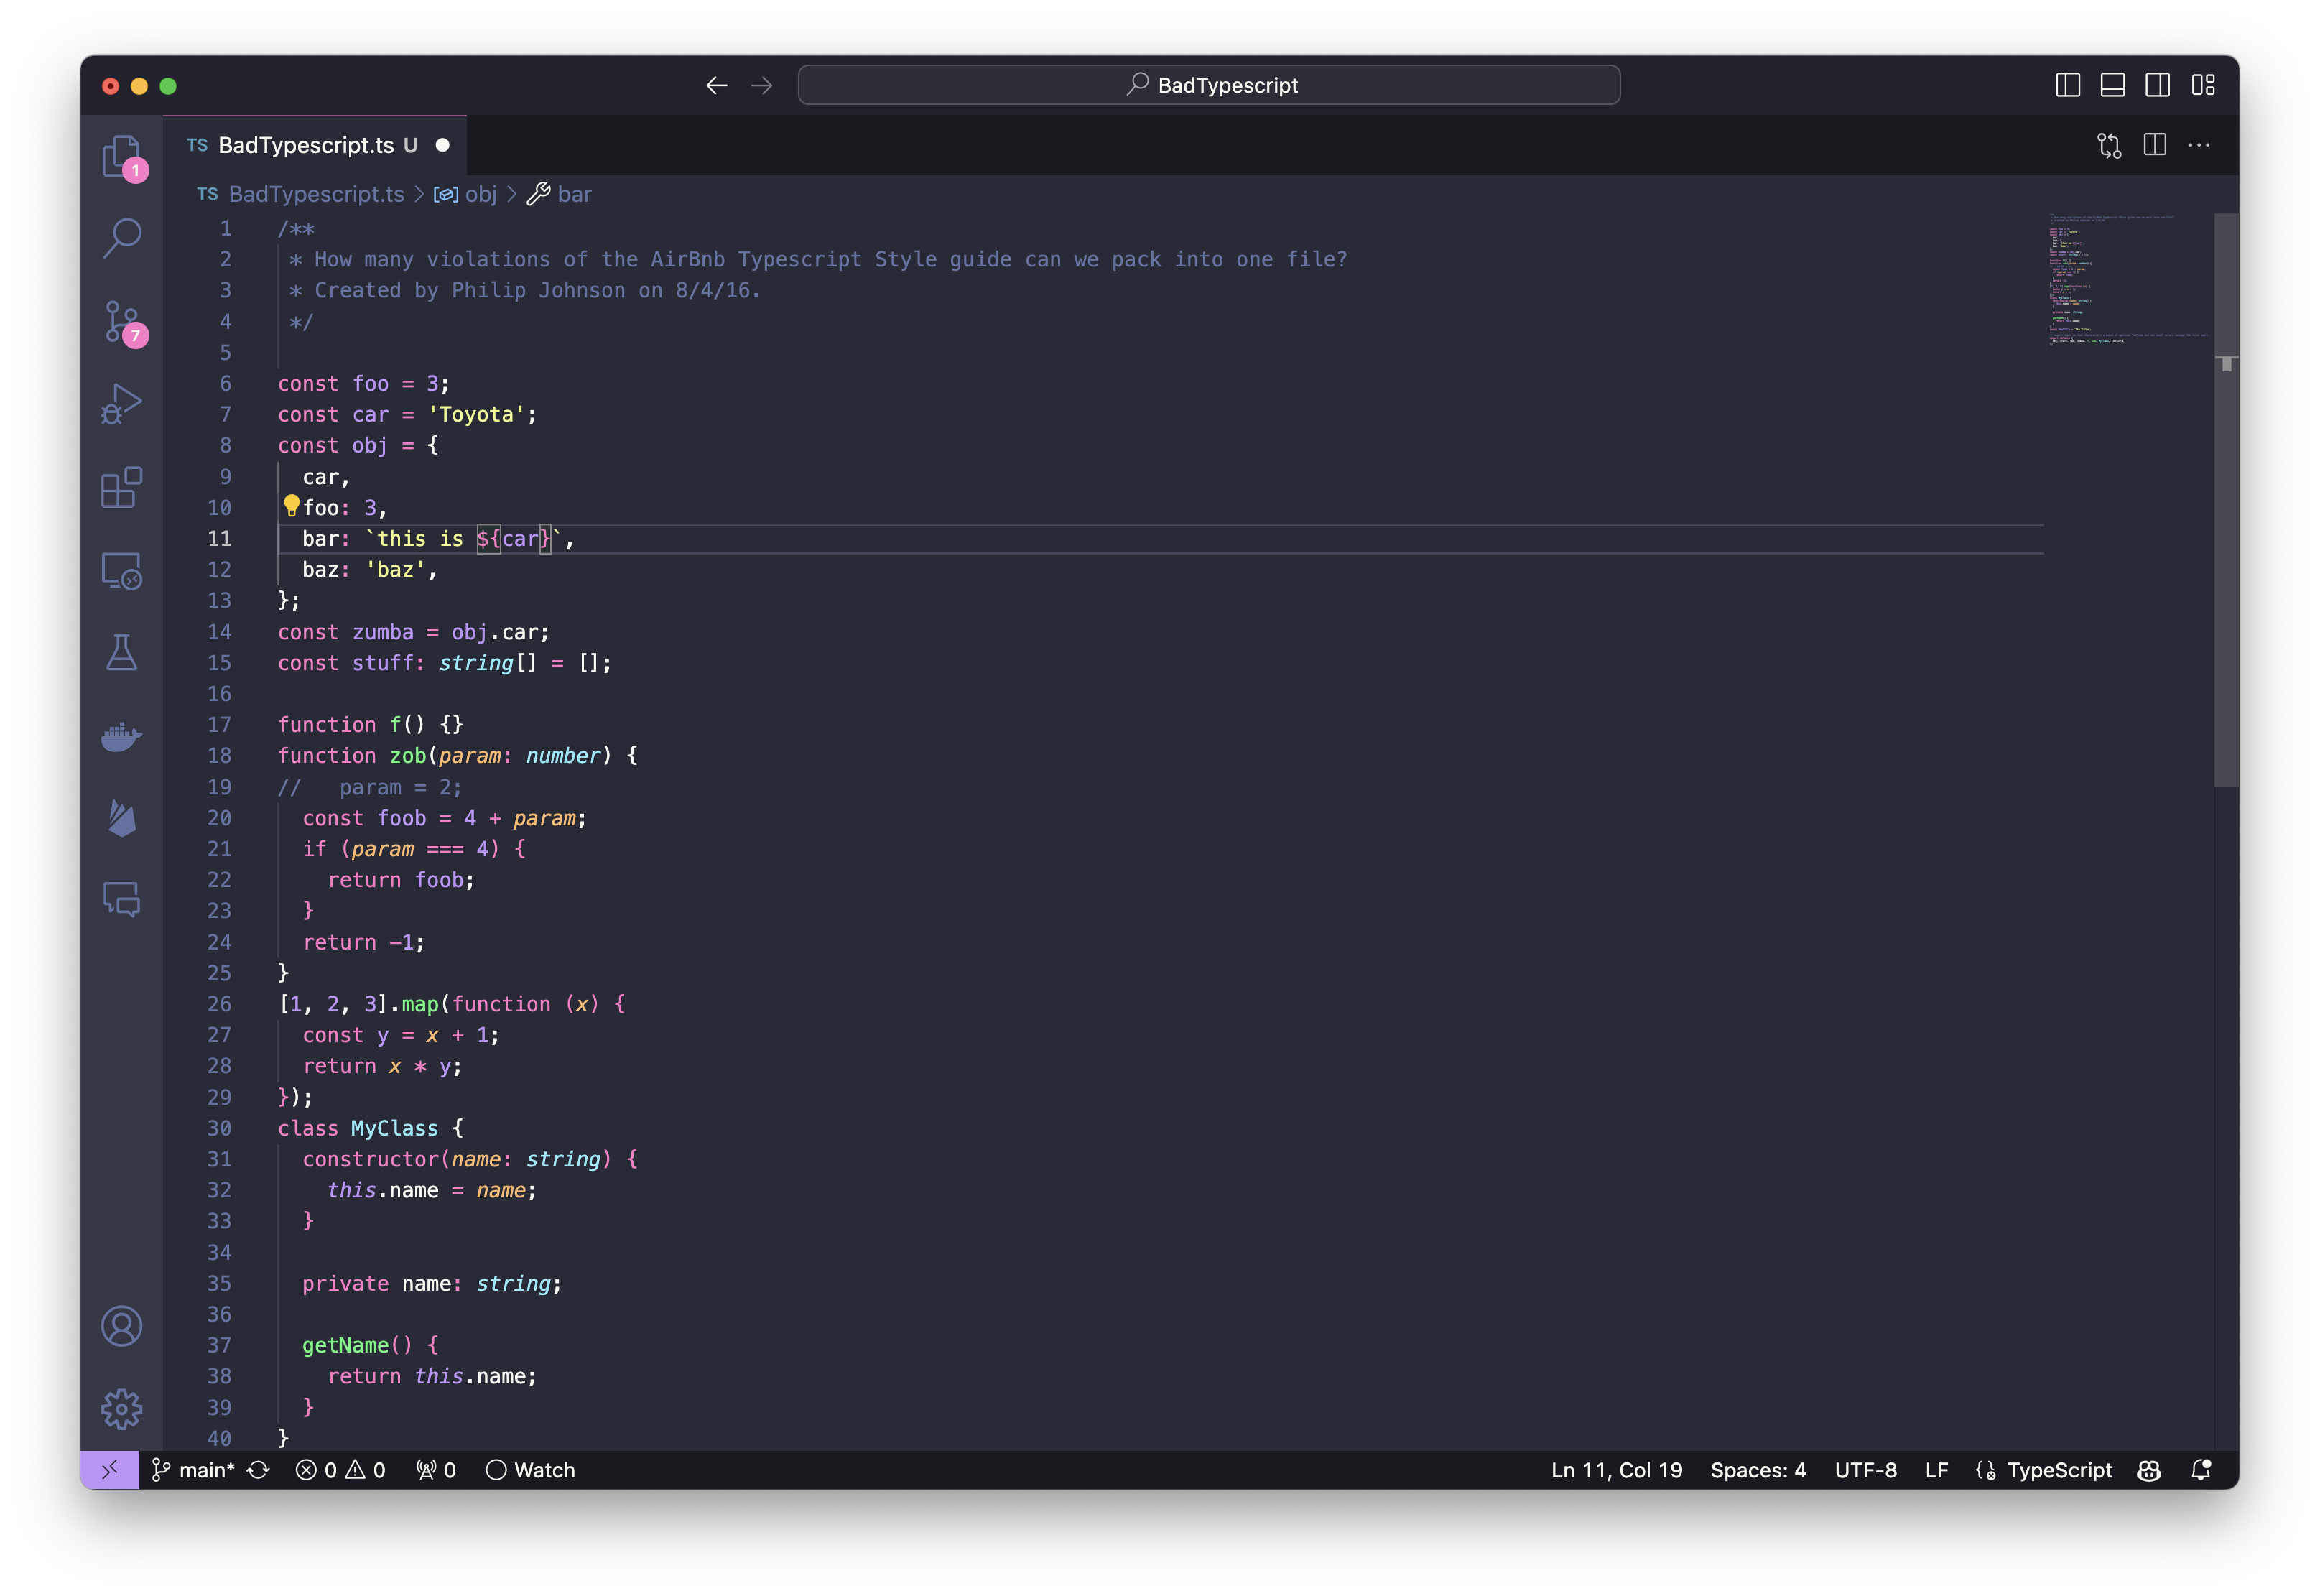
Task: Open the Remote Explorer icon
Action: point(122,570)
